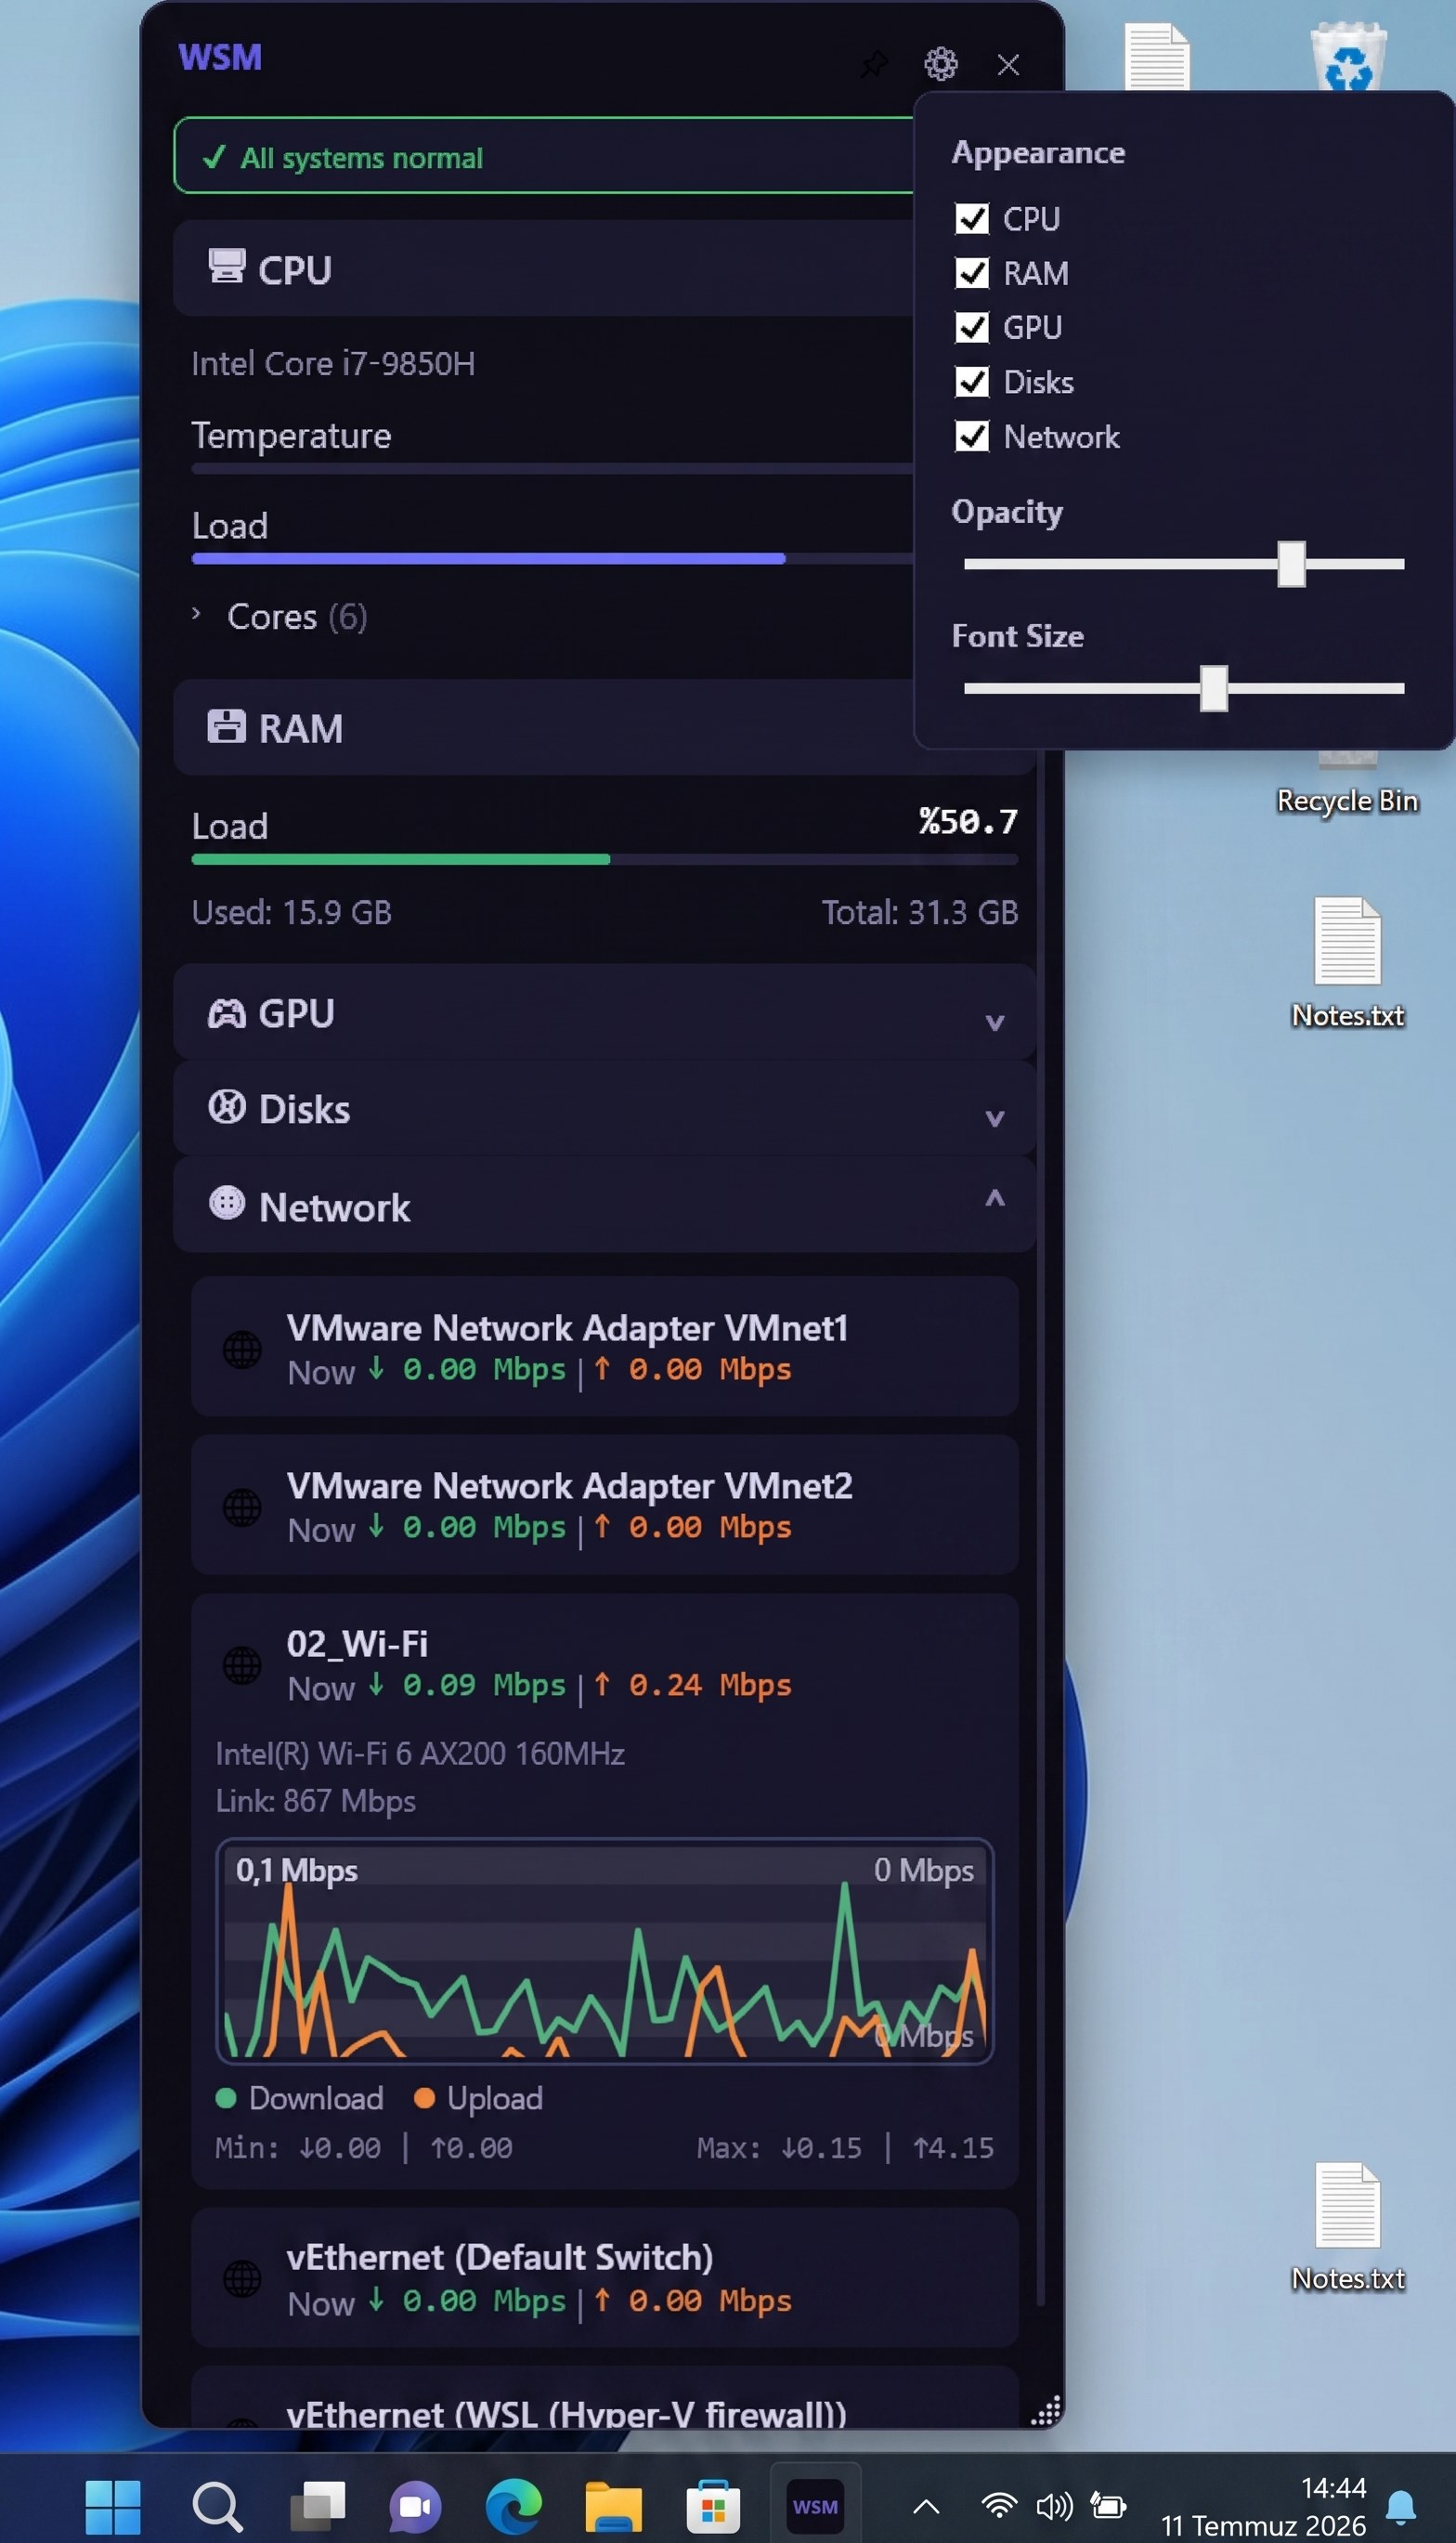The image size is (1456, 2543).
Task: Click the %50.7 RAM load value
Action: tap(968, 821)
